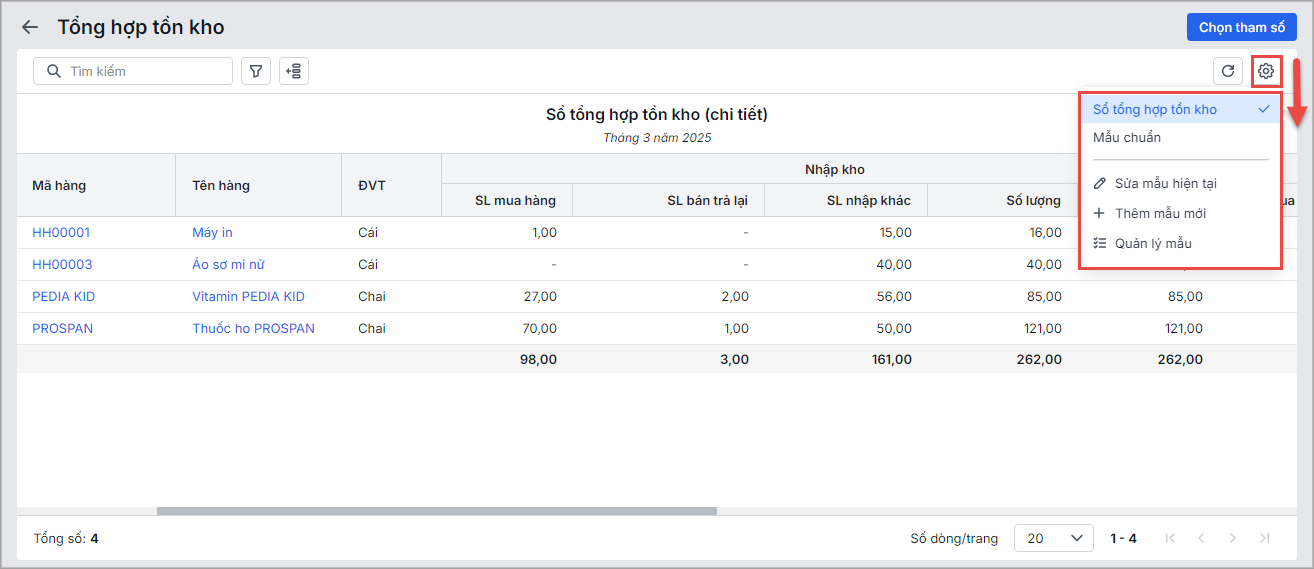1314x569 pixels.
Task: Expand rows per page dropdown
Action: 1053,538
